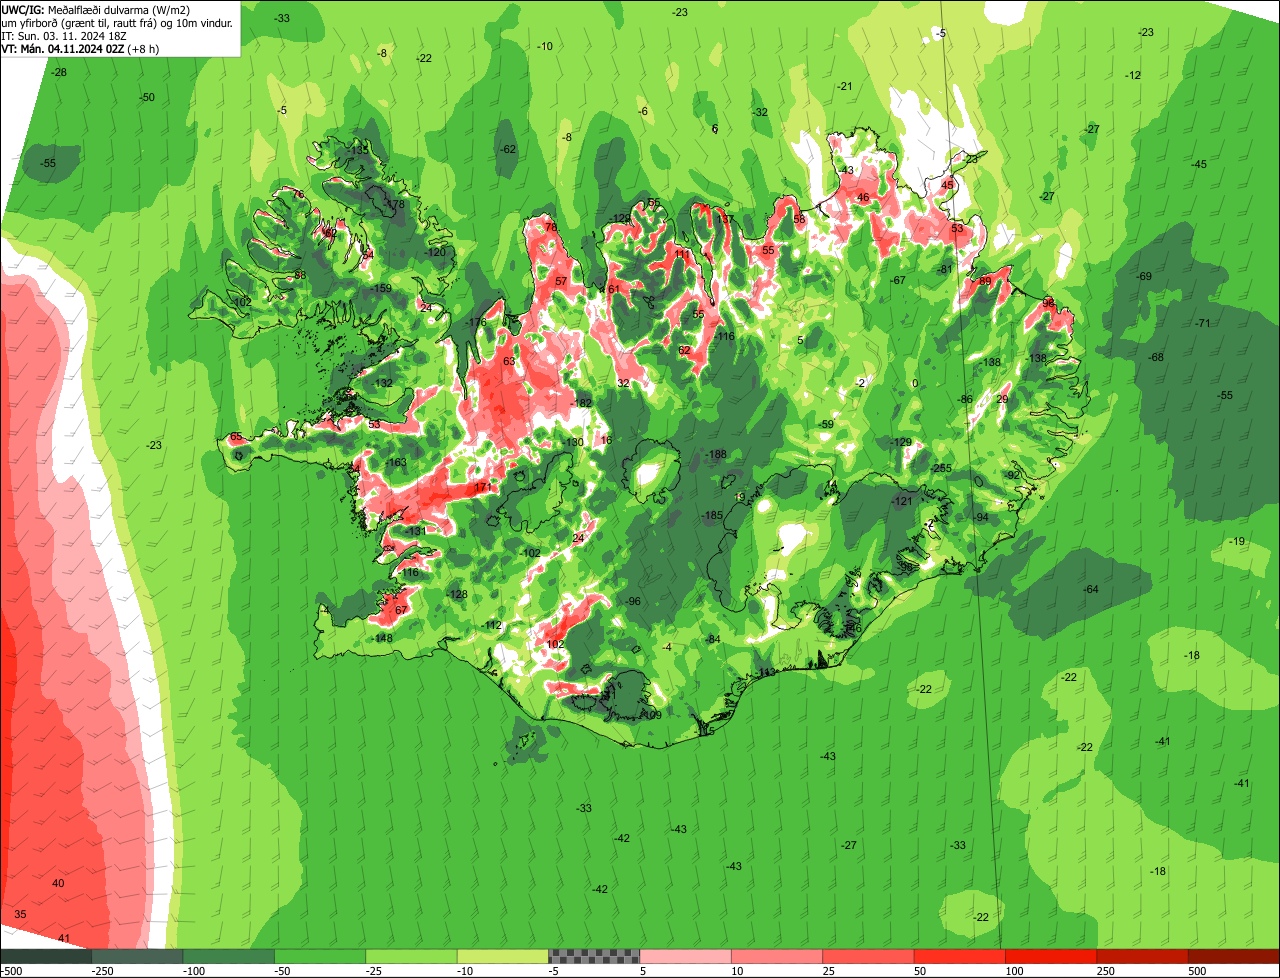Image resolution: width=1280 pixels, height=978 pixels.
Task: Click the legend swatch between -100 and -50
Action: pyautogui.click(x=229, y=956)
